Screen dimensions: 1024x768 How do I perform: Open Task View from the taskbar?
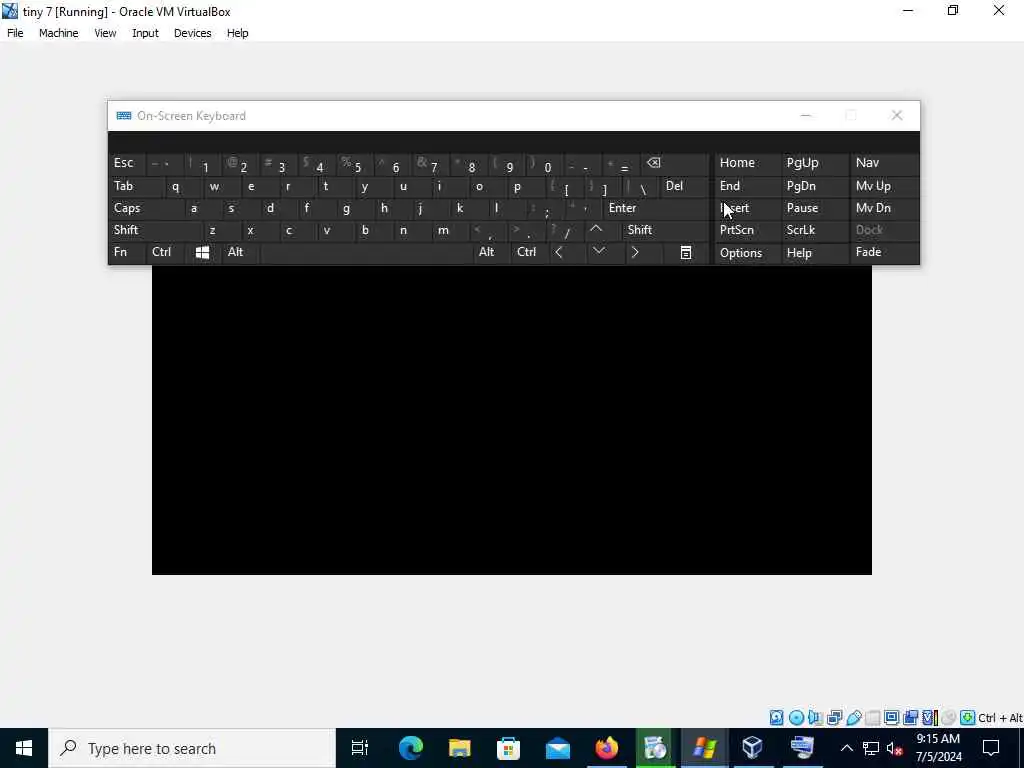(360, 748)
